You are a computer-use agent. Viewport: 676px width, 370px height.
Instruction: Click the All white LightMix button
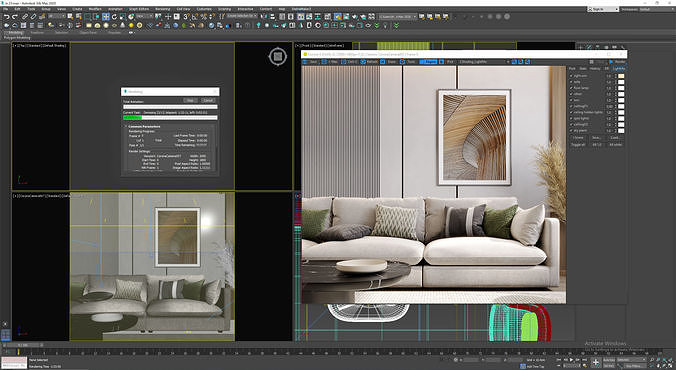coord(616,144)
